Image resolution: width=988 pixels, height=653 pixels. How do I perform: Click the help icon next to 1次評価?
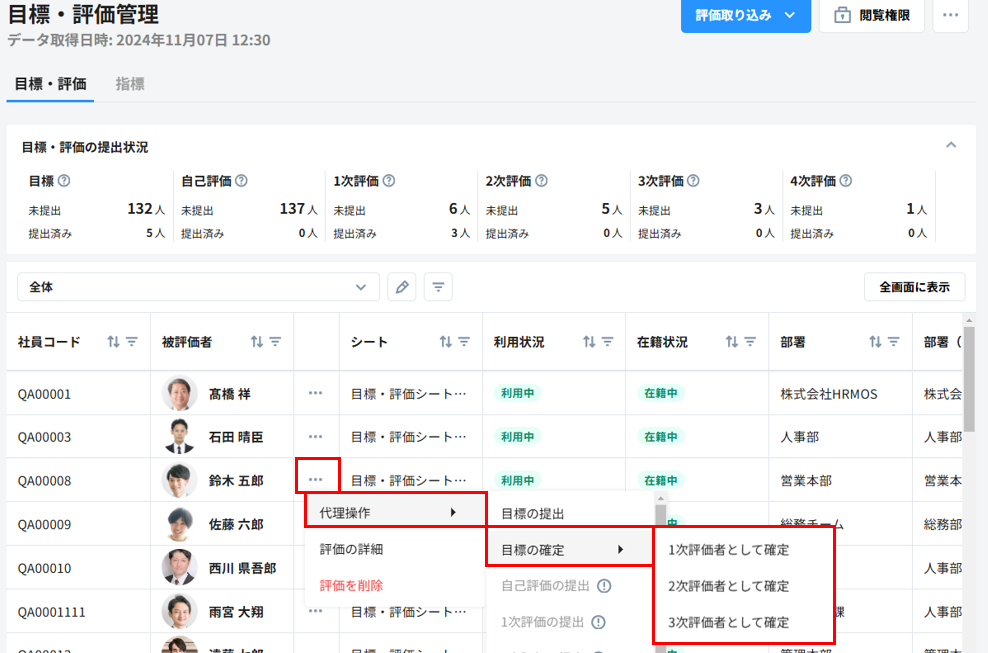point(389,181)
